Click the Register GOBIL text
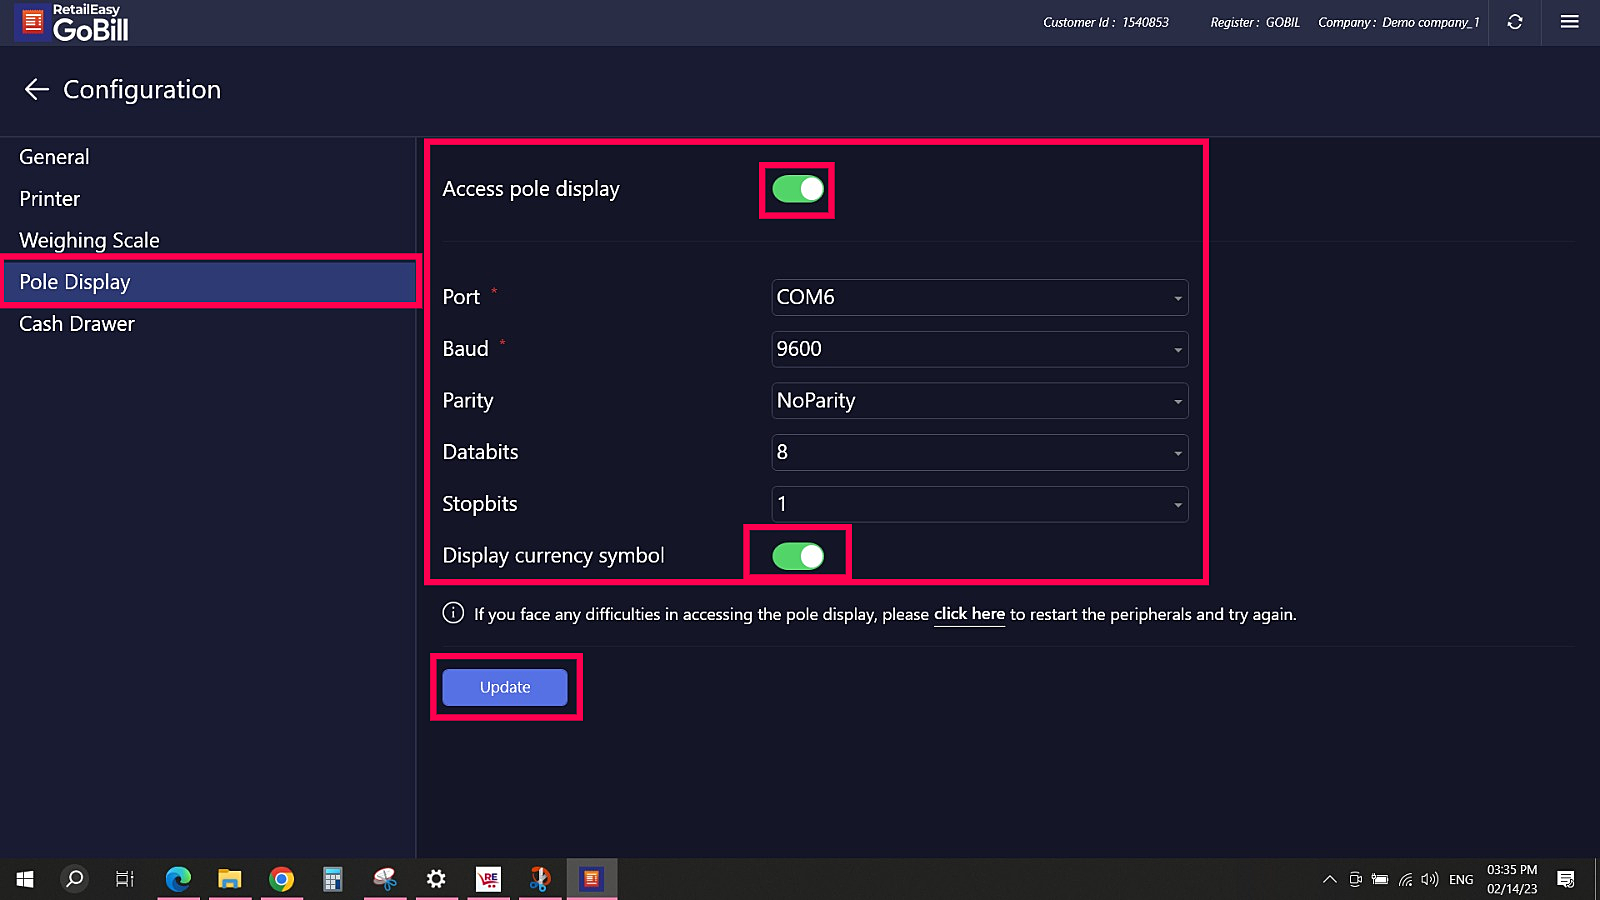 tap(1255, 22)
